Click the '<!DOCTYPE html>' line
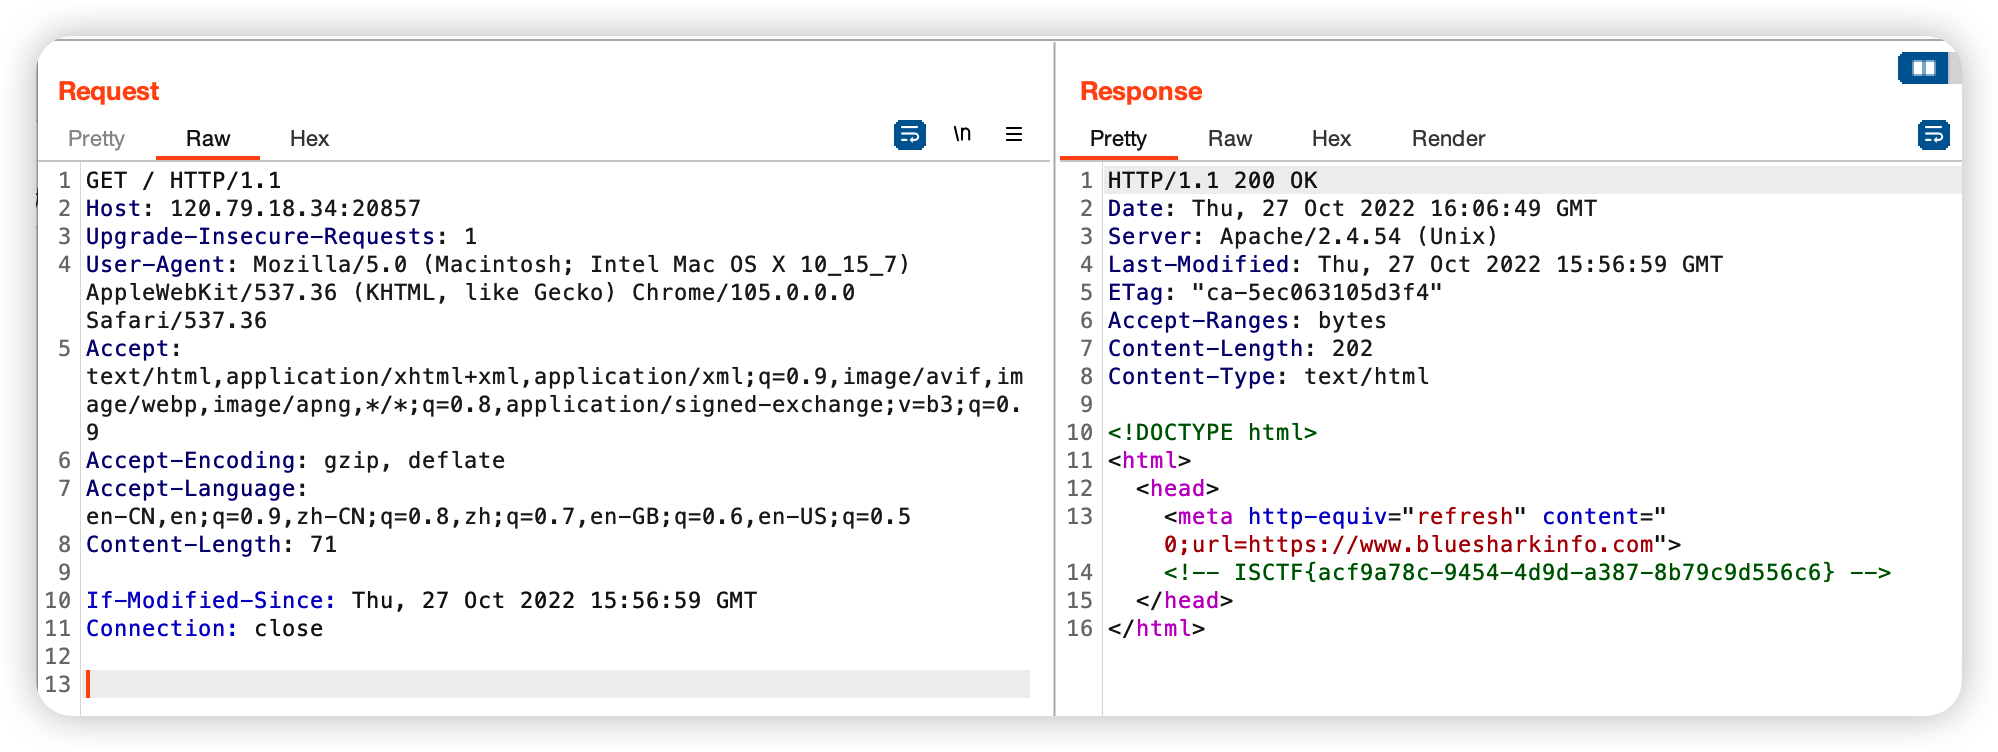This screenshot has width=1998, height=752. tap(1212, 432)
